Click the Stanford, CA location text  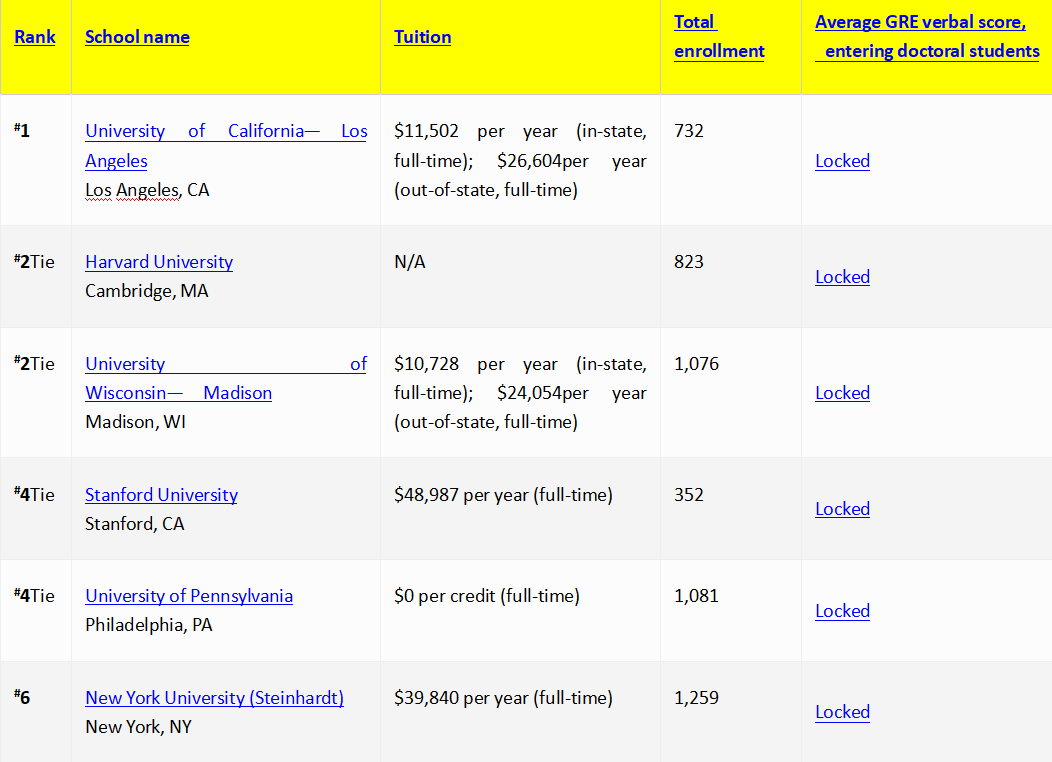[x=134, y=524]
